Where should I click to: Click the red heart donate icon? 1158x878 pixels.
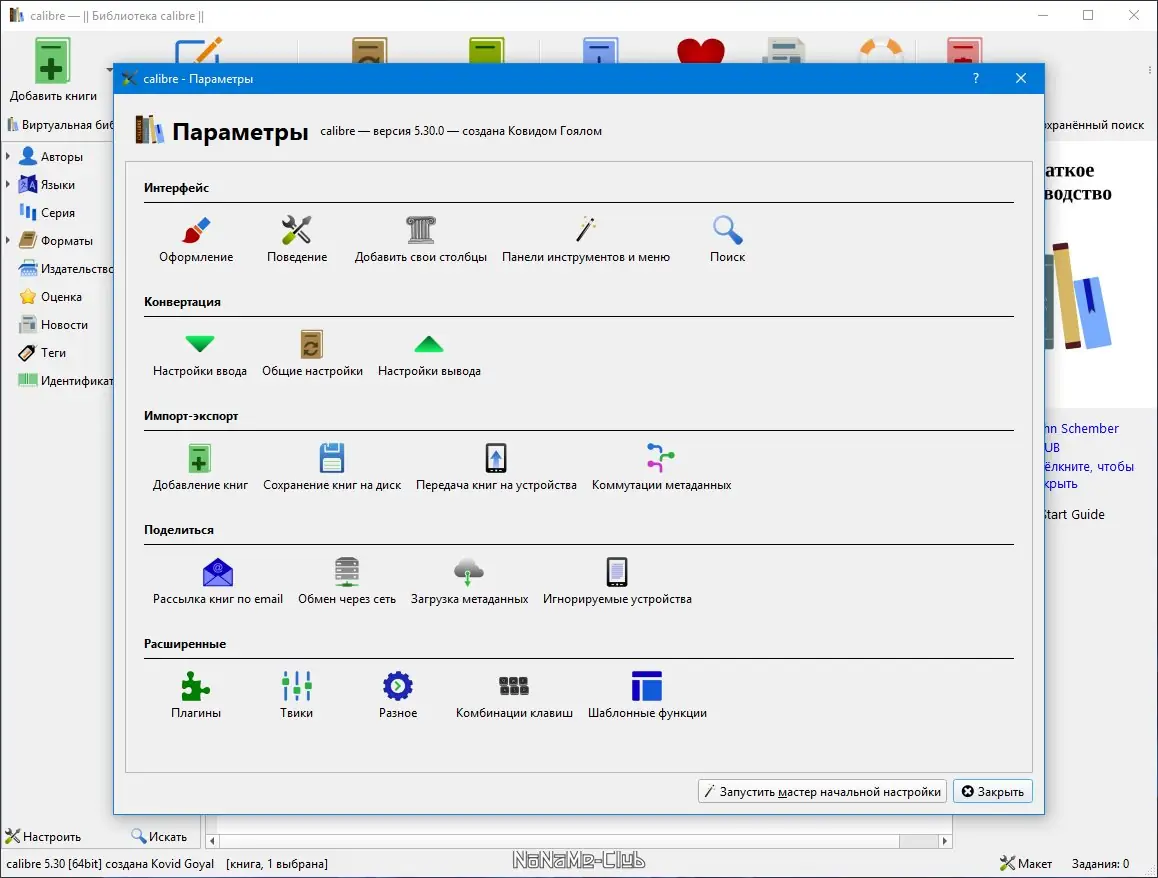pos(700,50)
